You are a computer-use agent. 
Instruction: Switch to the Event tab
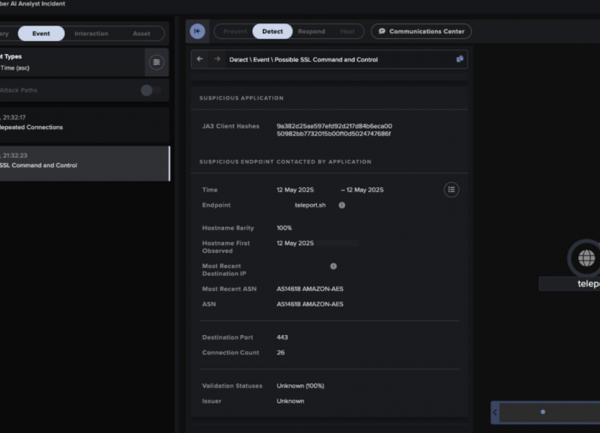41,34
